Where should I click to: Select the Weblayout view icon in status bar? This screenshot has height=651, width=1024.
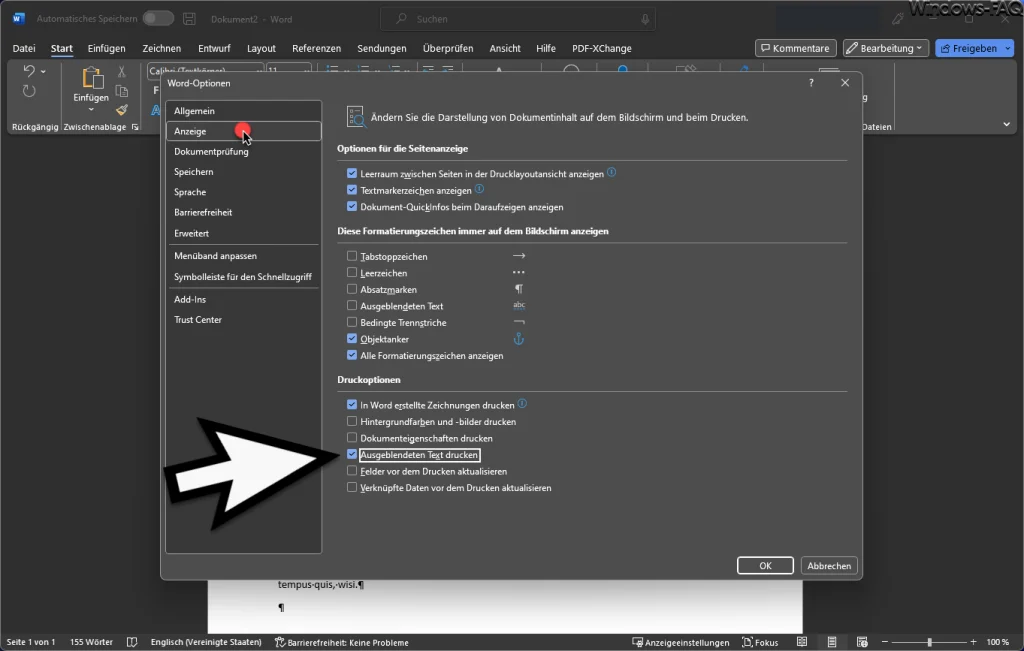[862, 643]
